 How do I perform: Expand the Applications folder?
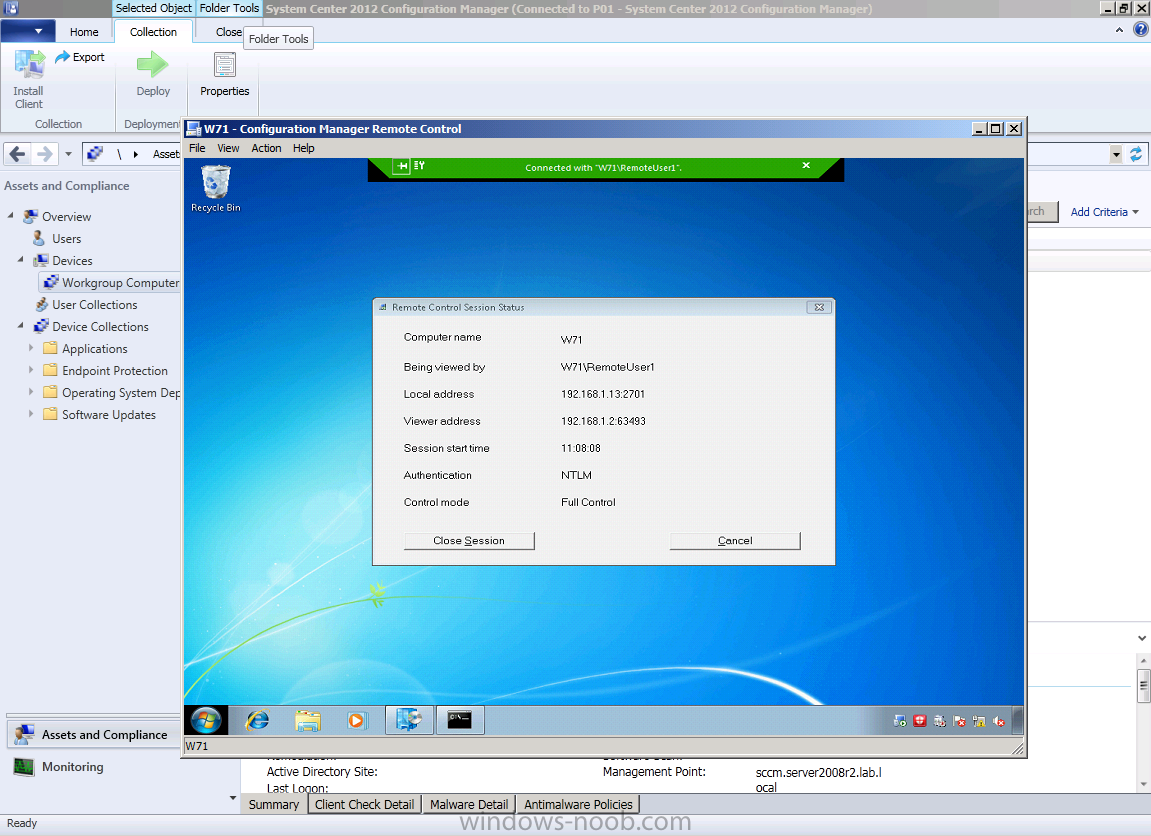tap(31, 348)
